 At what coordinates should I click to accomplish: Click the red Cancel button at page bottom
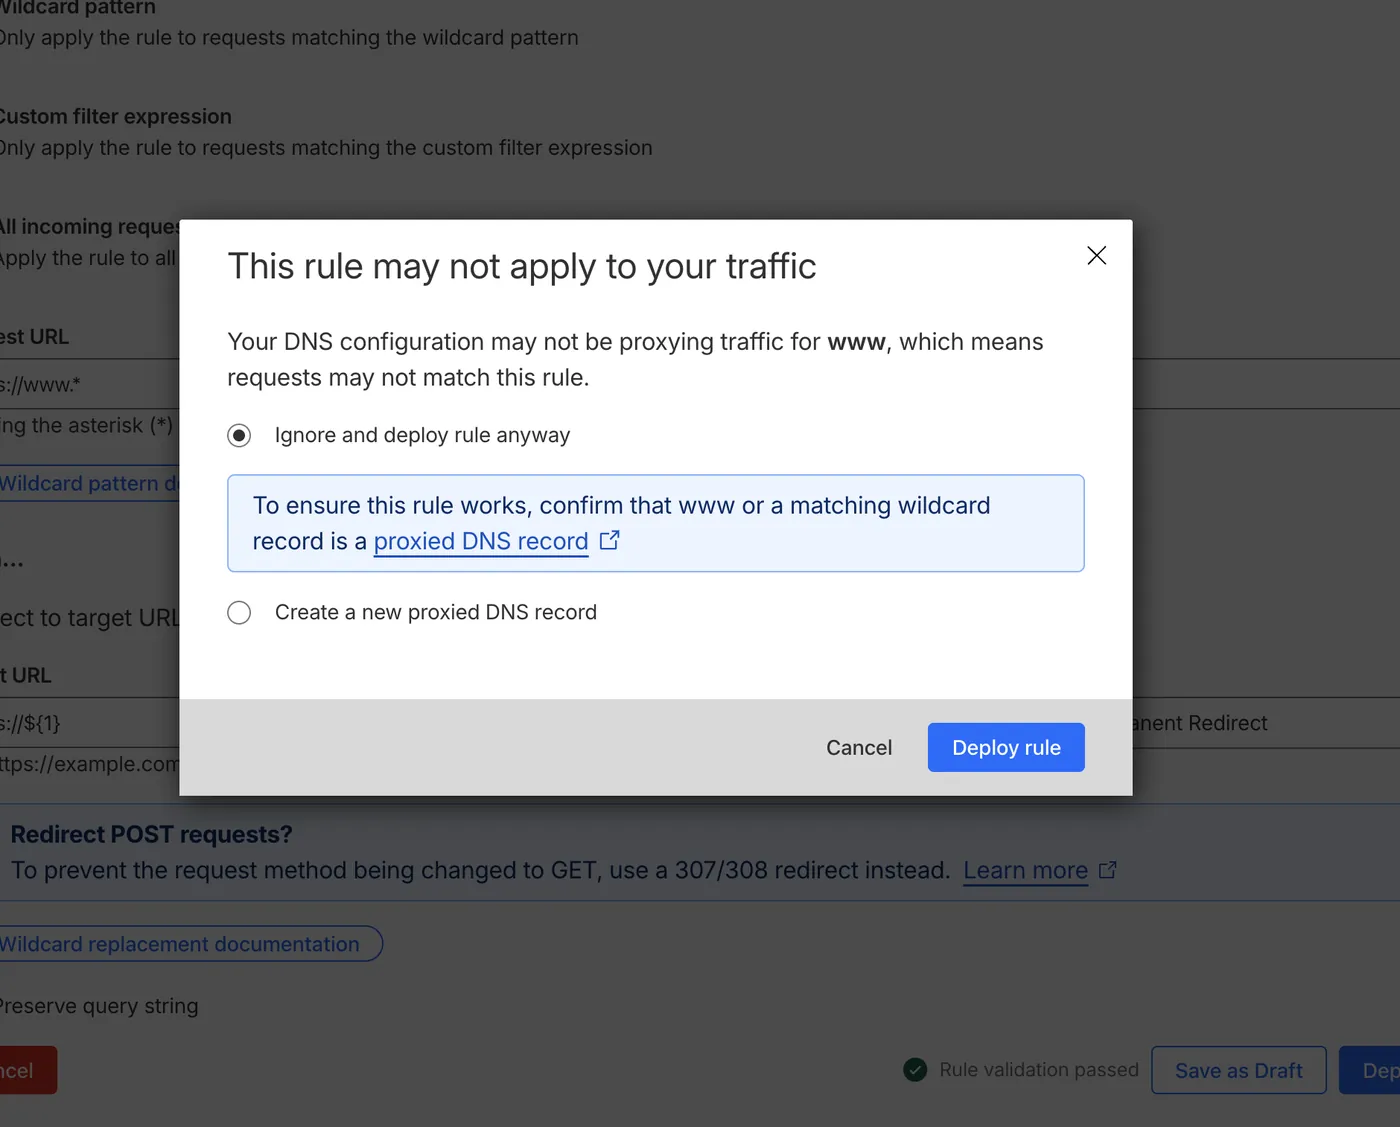[x=26, y=1070]
